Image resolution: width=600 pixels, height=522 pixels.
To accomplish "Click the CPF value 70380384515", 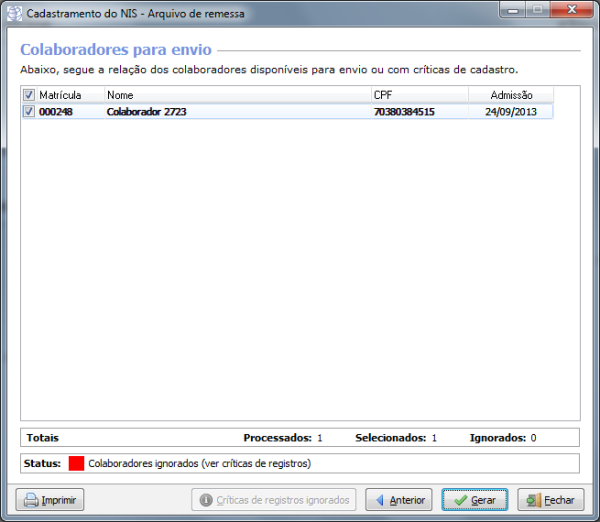I will click(404, 112).
